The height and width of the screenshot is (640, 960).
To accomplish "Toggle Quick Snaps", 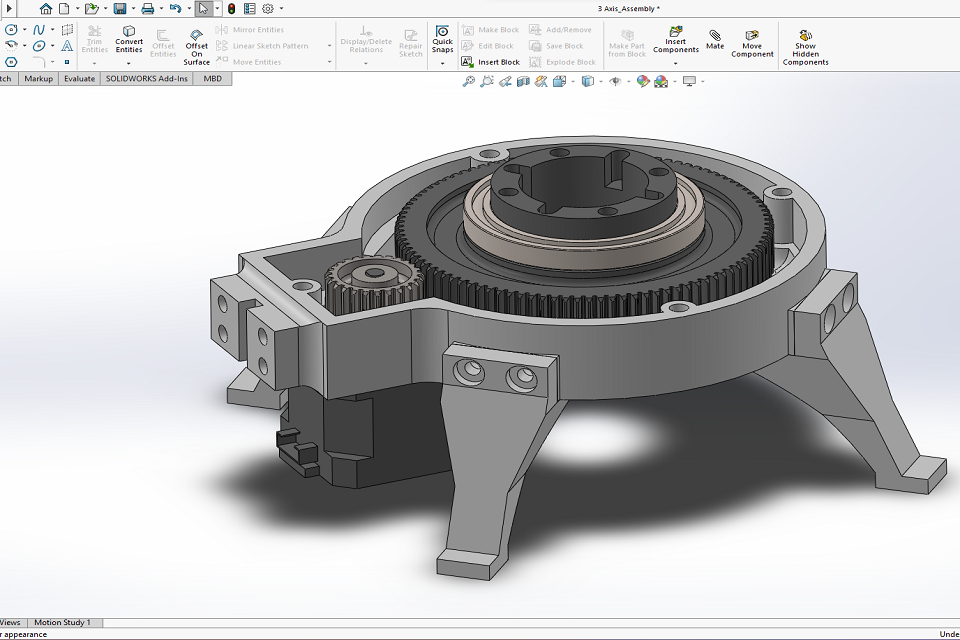I will (442, 39).
